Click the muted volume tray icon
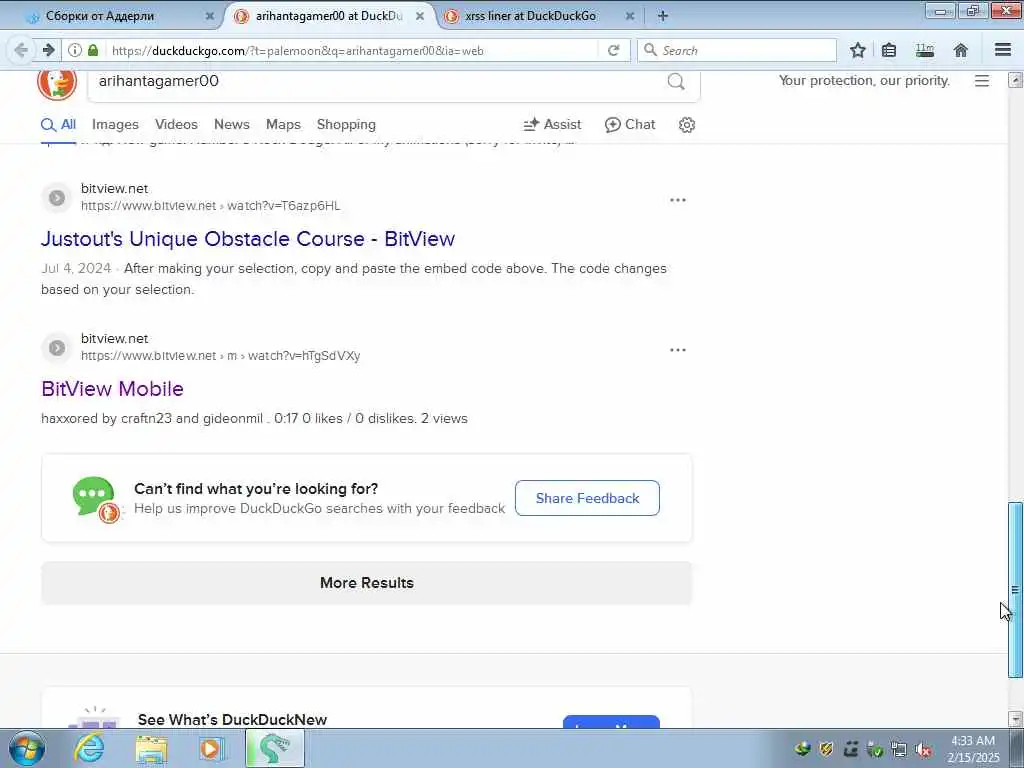The height and width of the screenshot is (768, 1024). [x=923, y=750]
